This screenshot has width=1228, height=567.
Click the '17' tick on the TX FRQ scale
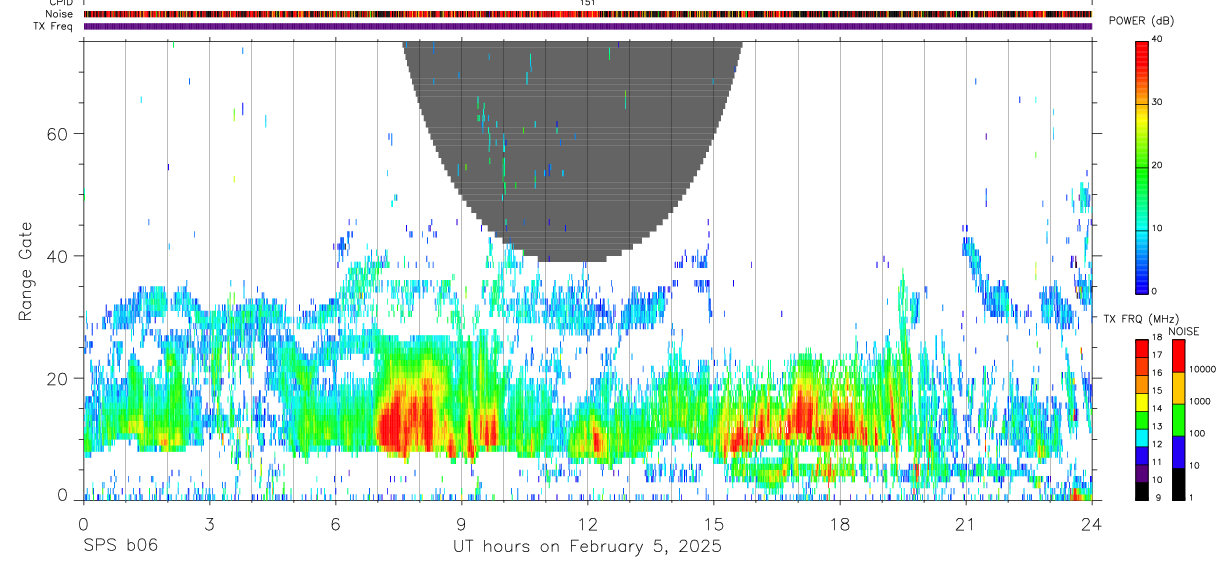[x=1158, y=356]
